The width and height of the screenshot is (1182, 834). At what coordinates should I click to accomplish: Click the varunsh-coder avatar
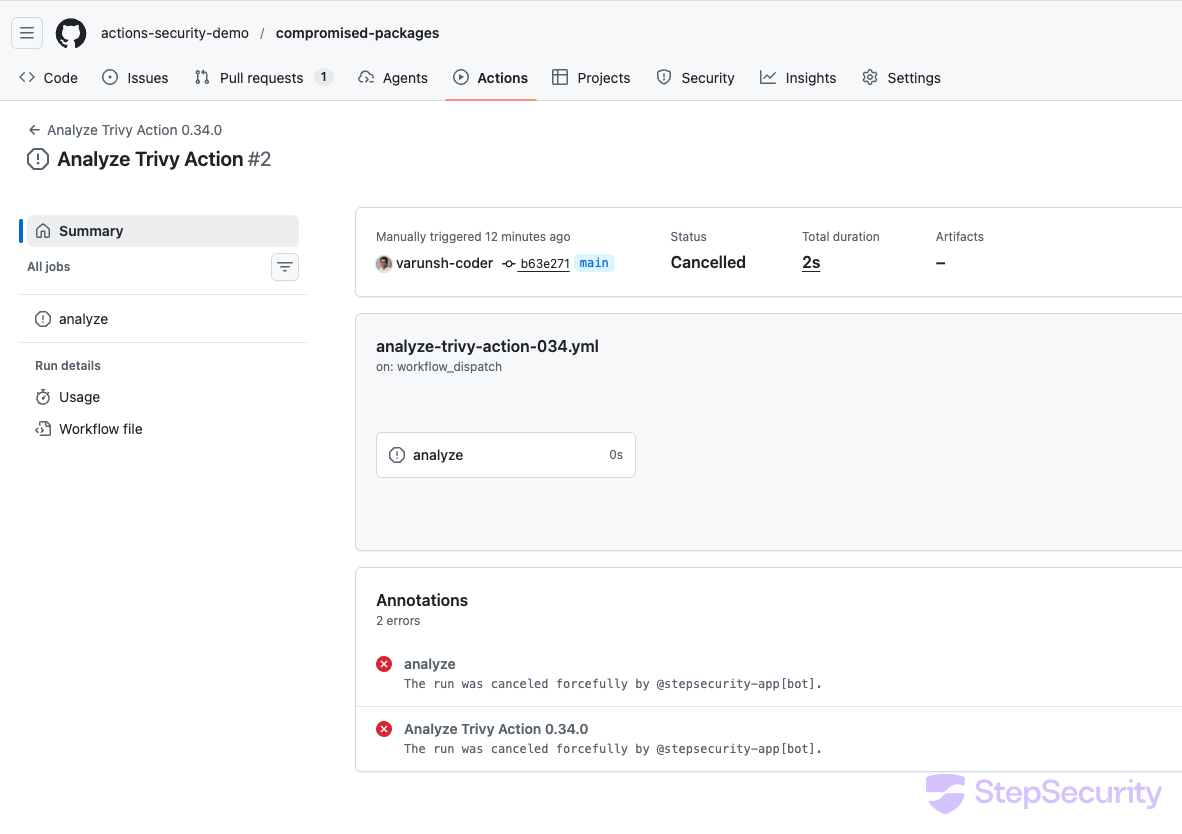click(384, 263)
